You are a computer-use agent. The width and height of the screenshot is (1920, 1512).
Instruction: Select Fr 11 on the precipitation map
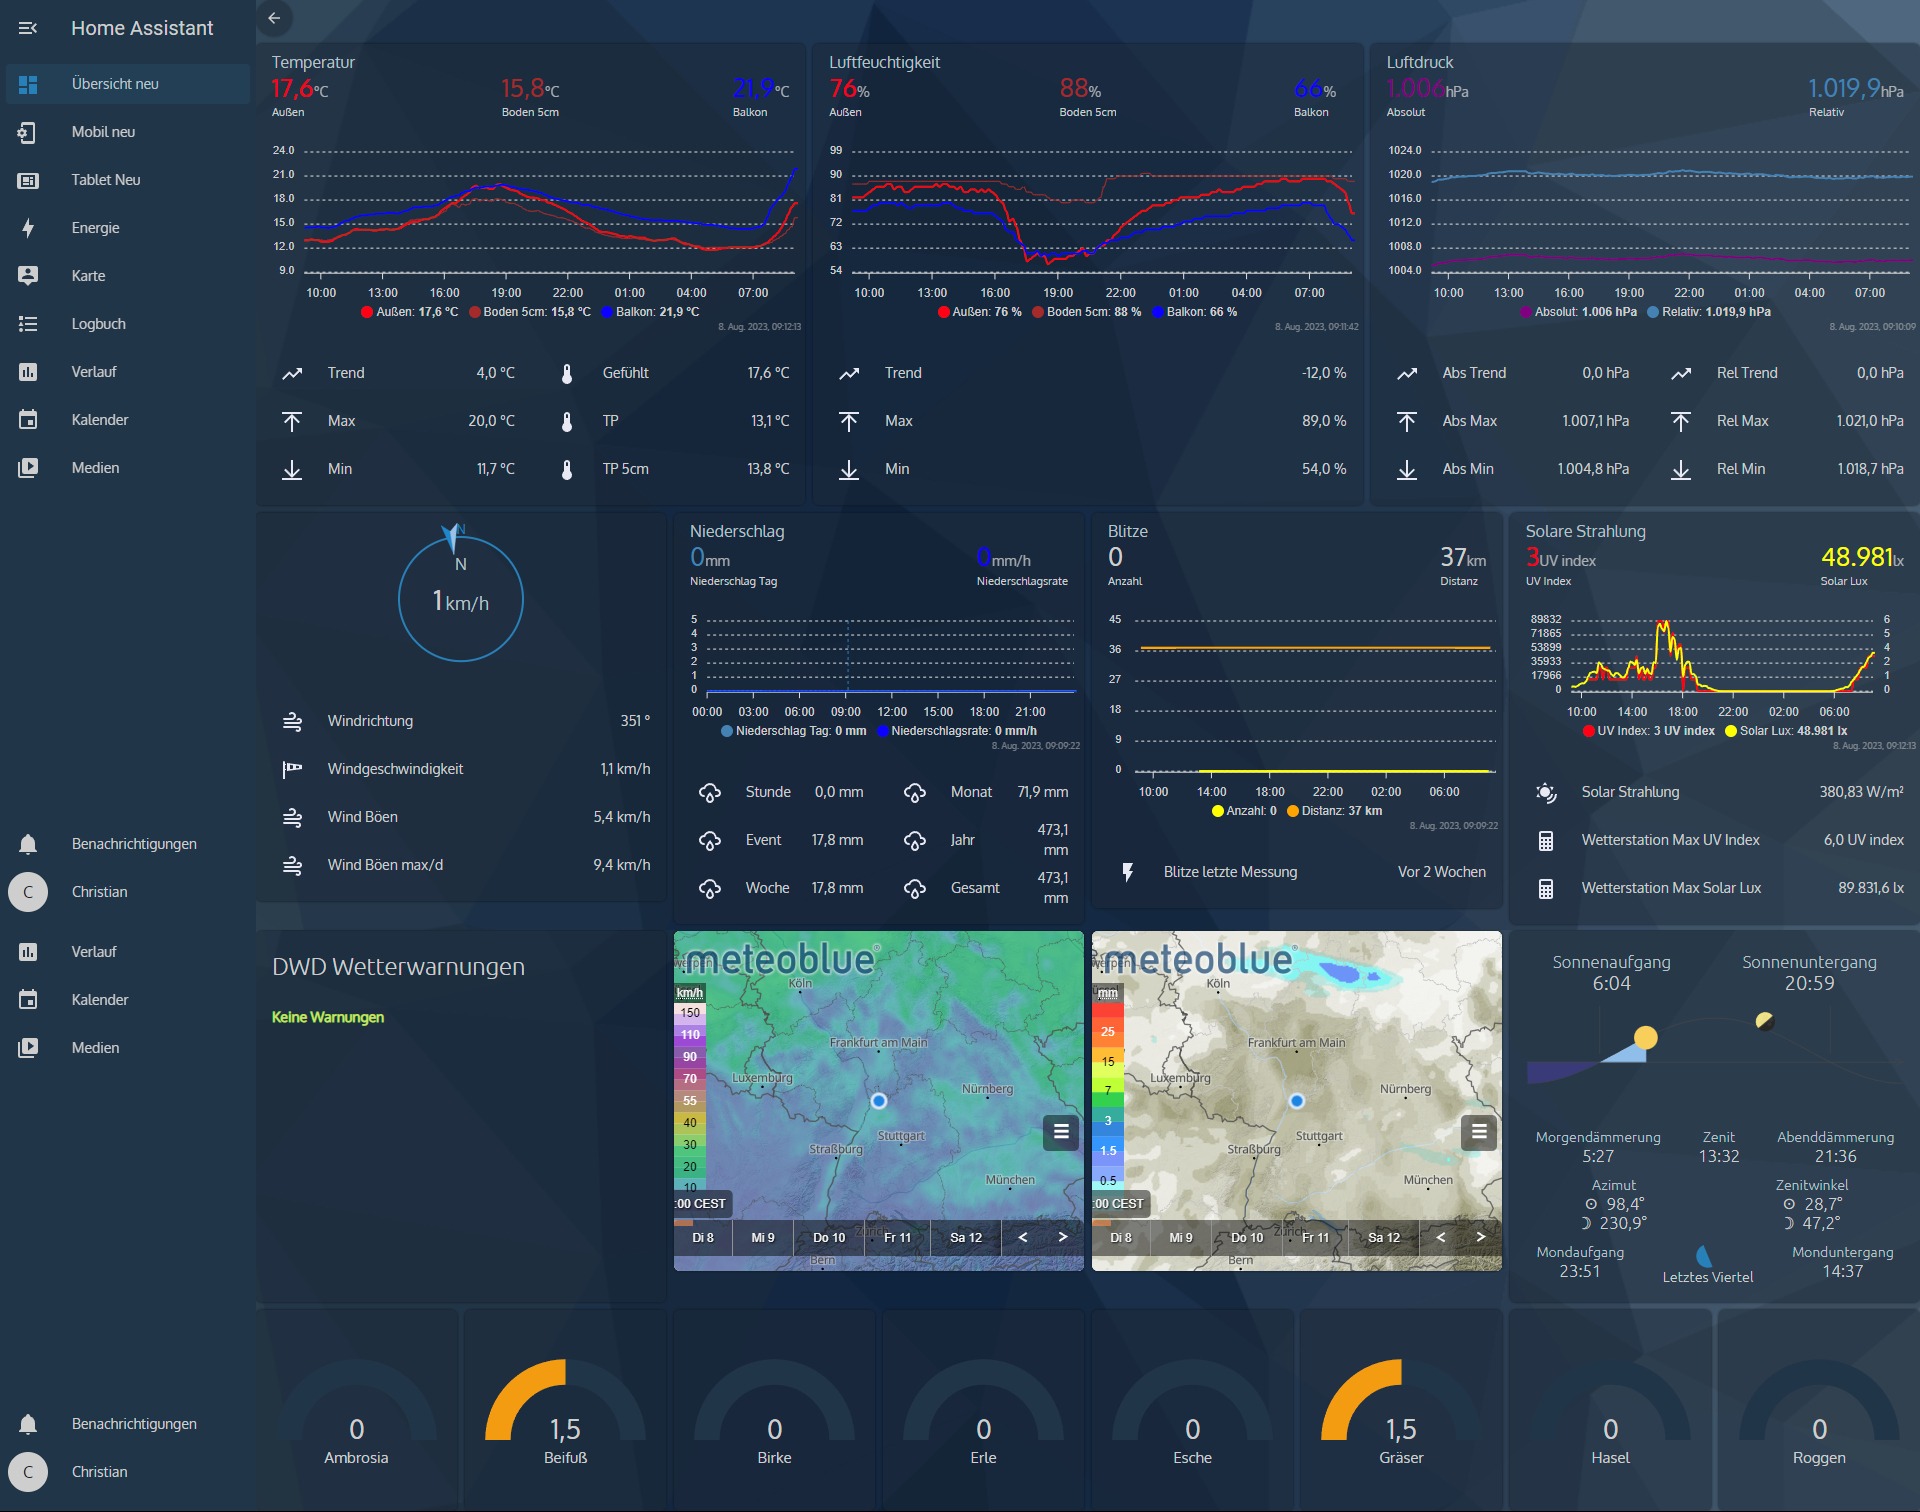(1316, 1238)
